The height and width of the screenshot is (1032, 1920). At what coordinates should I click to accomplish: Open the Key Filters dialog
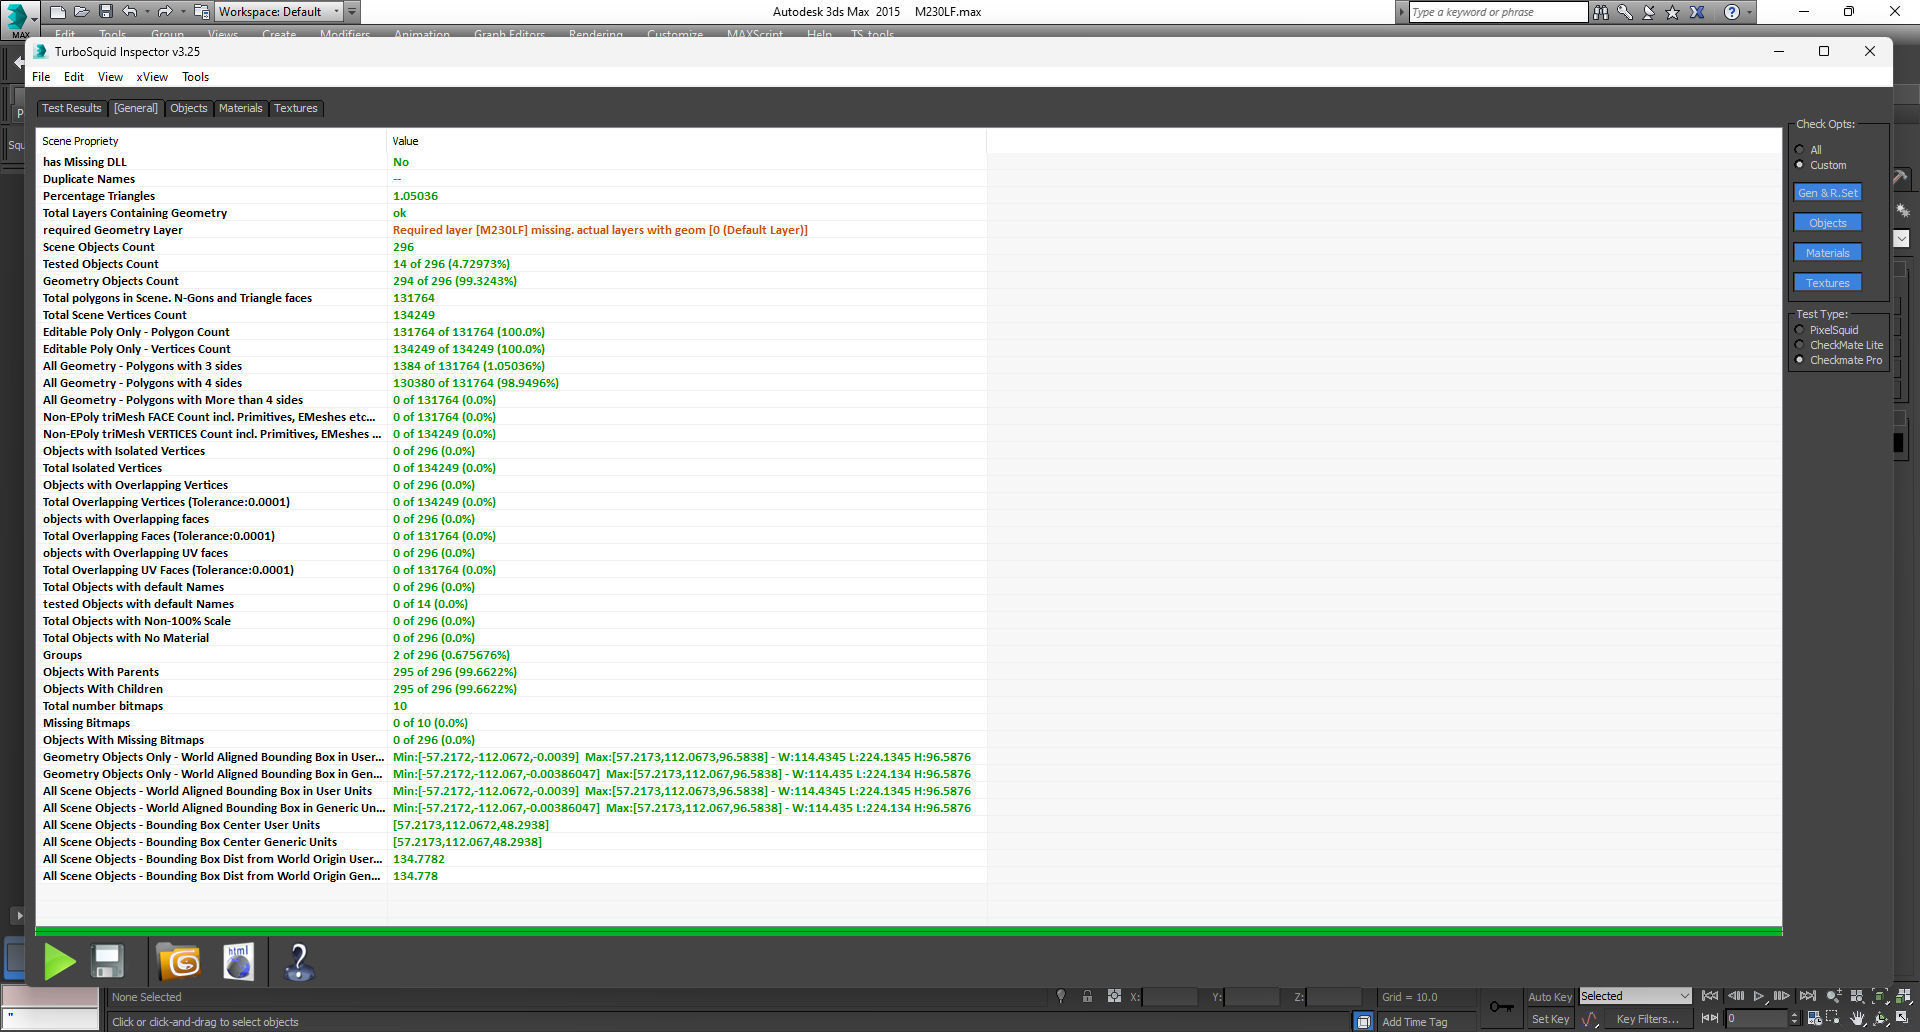1647,1019
